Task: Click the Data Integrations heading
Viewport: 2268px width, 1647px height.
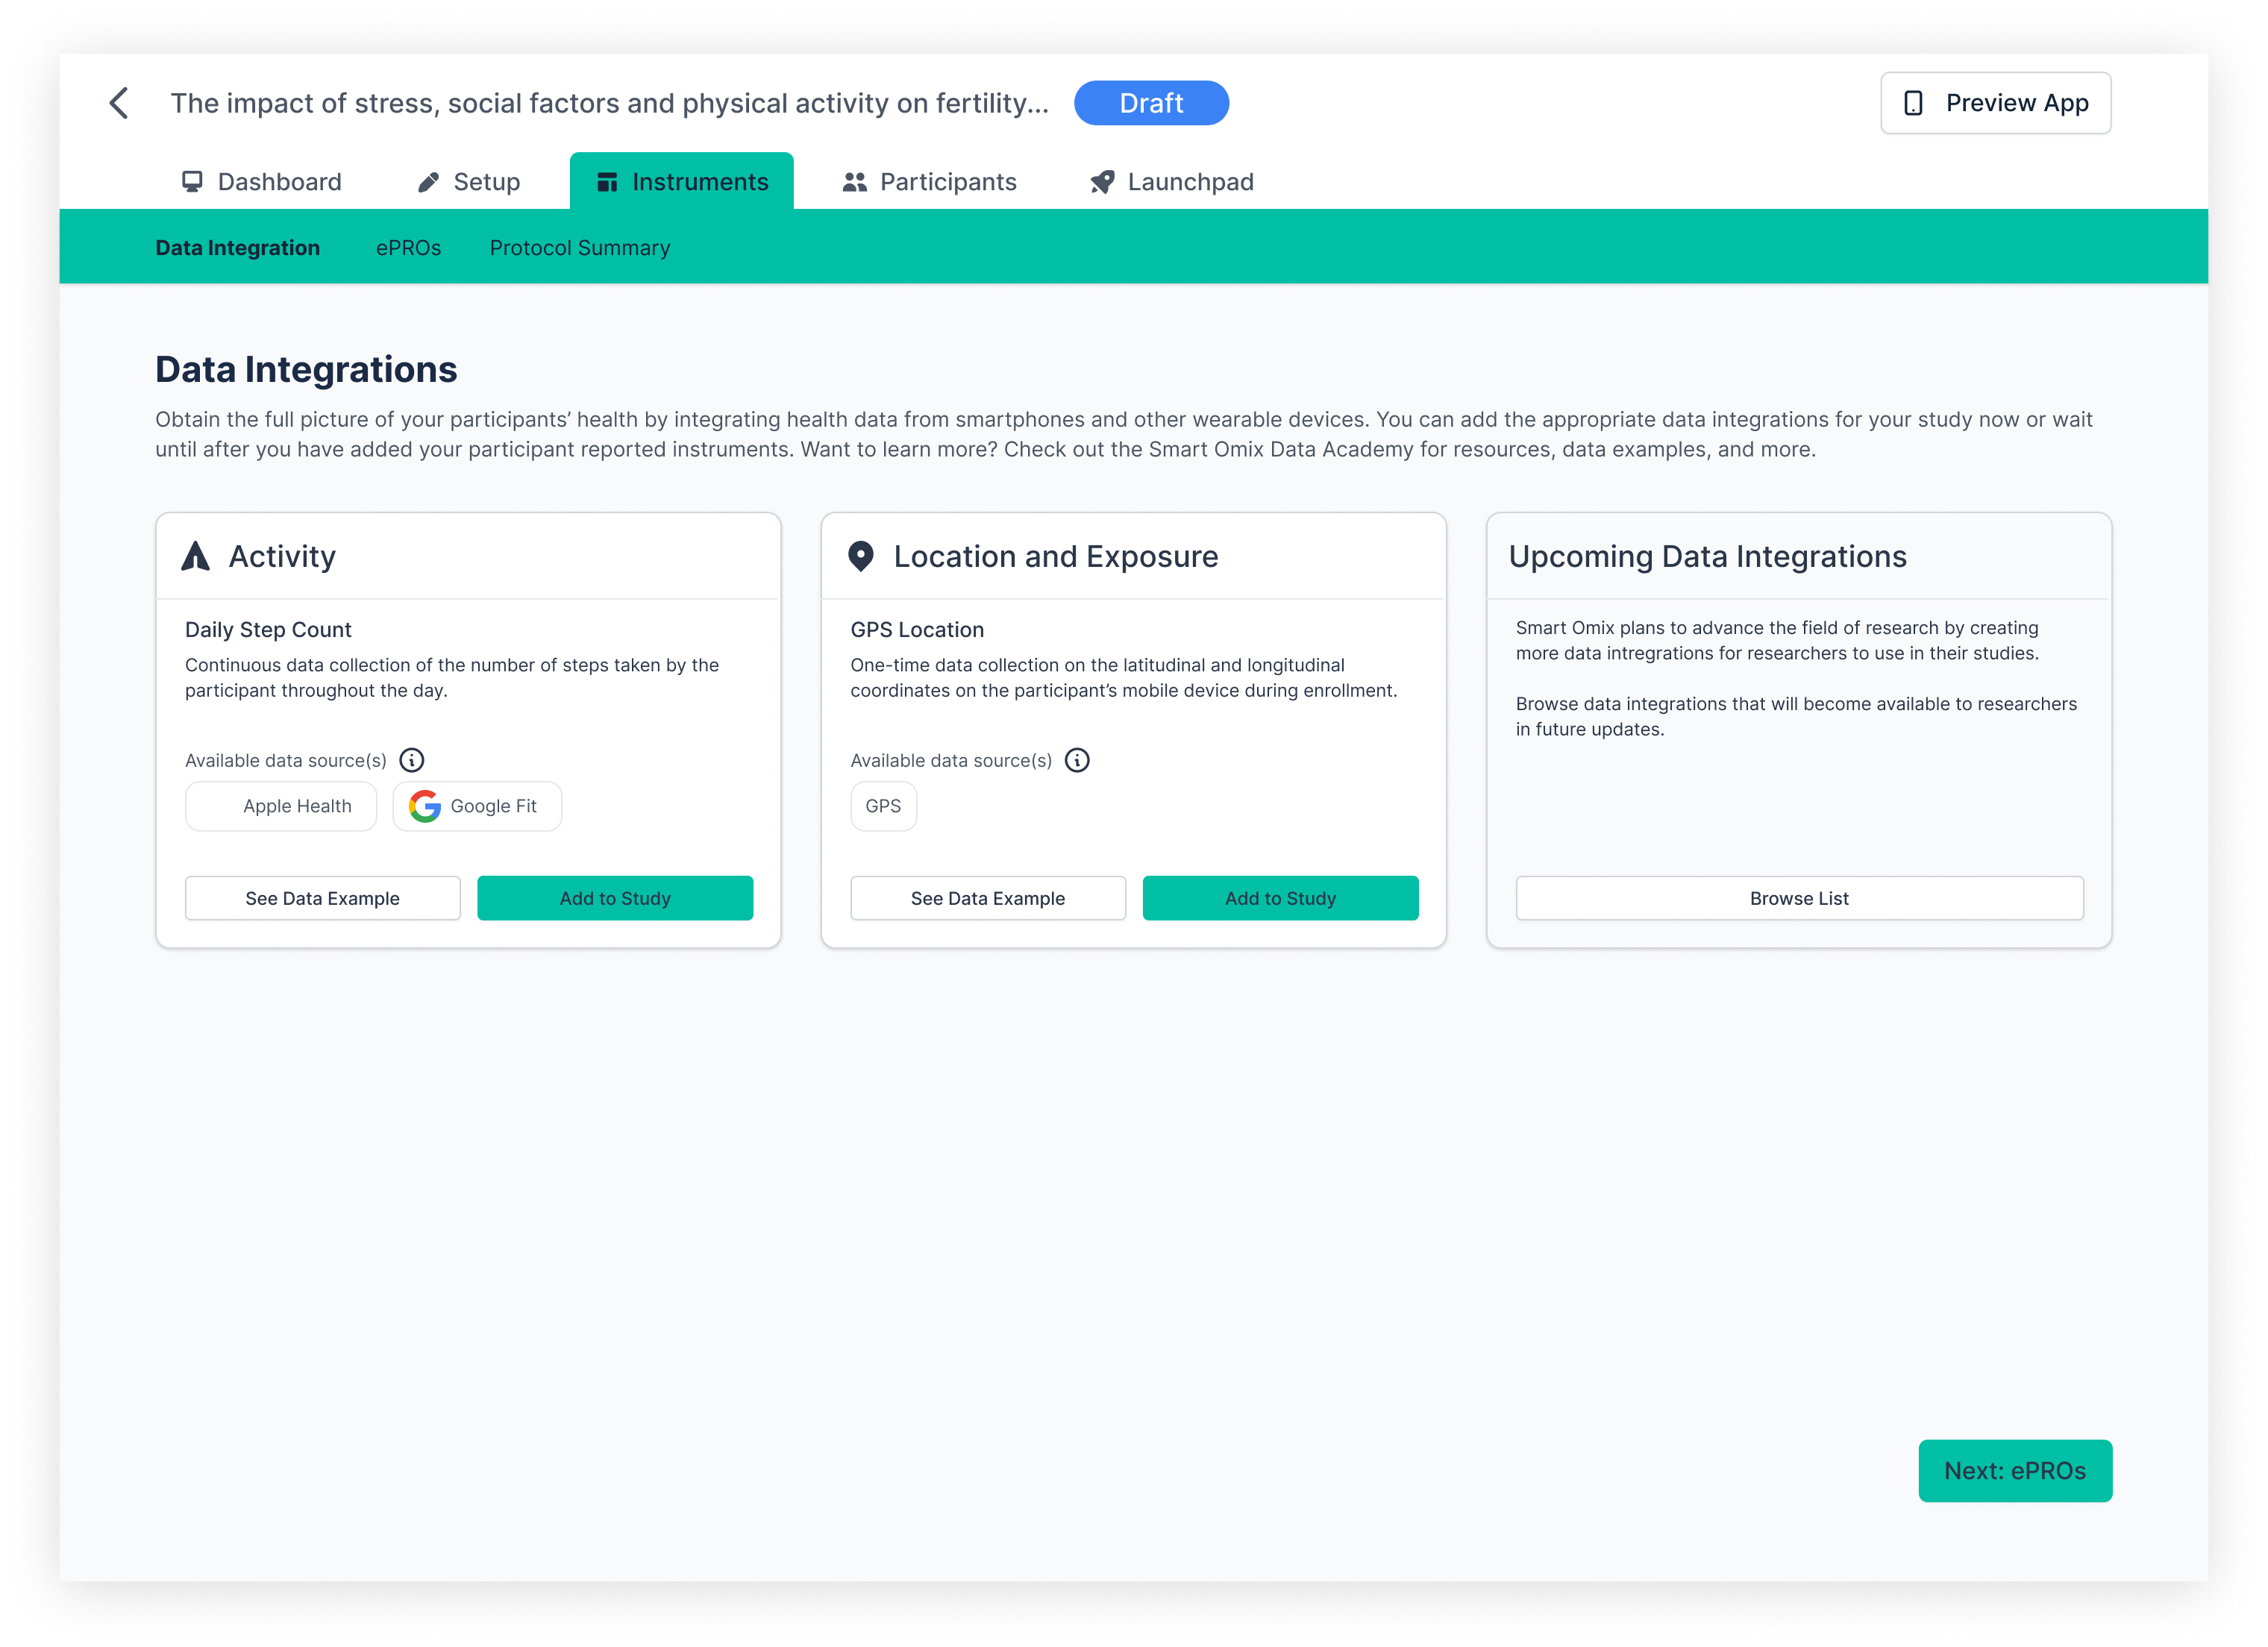Action: 306,369
